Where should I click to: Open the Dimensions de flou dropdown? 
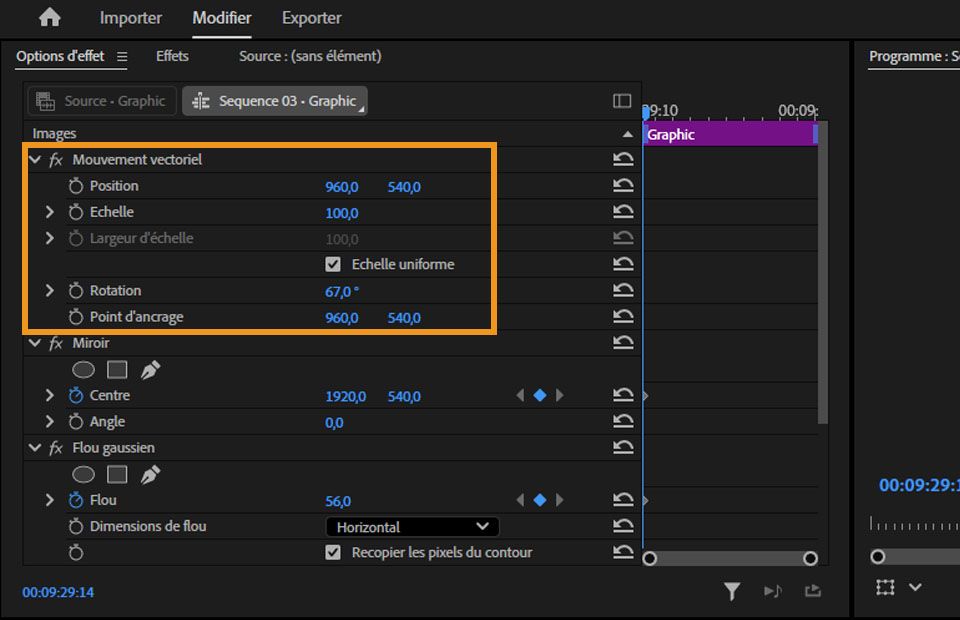pos(410,526)
